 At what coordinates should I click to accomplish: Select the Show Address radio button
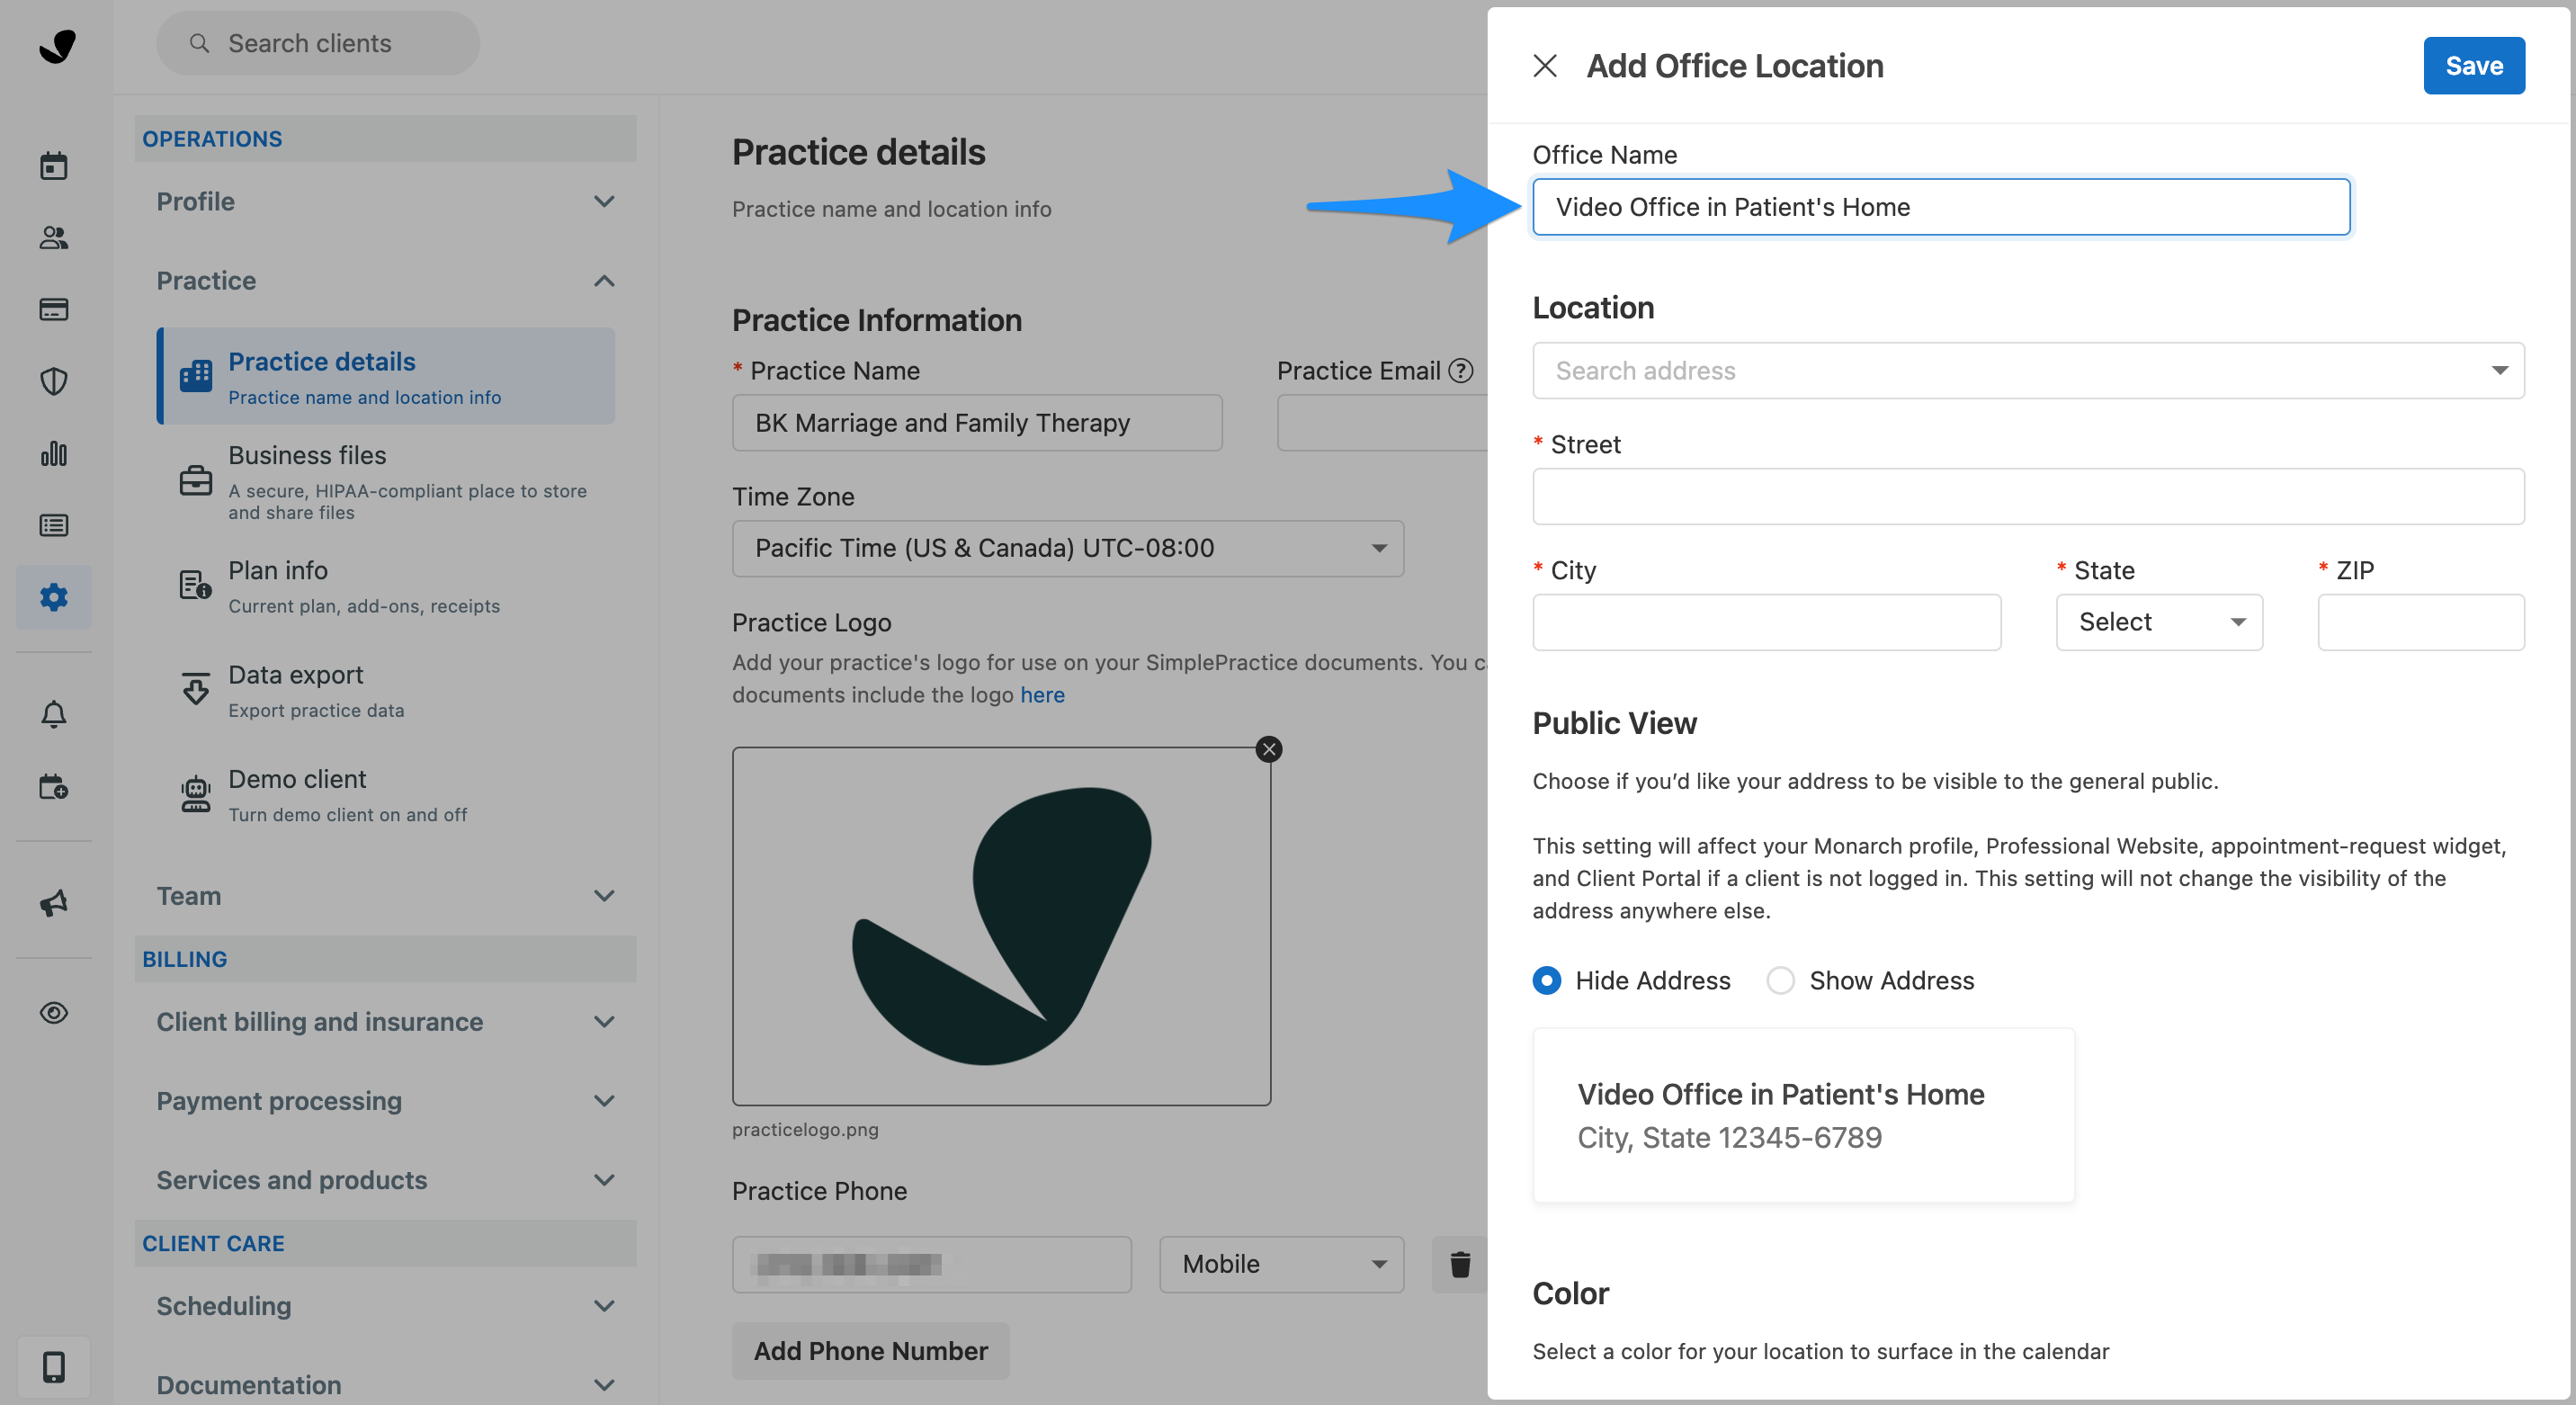(x=1780, y=980)
